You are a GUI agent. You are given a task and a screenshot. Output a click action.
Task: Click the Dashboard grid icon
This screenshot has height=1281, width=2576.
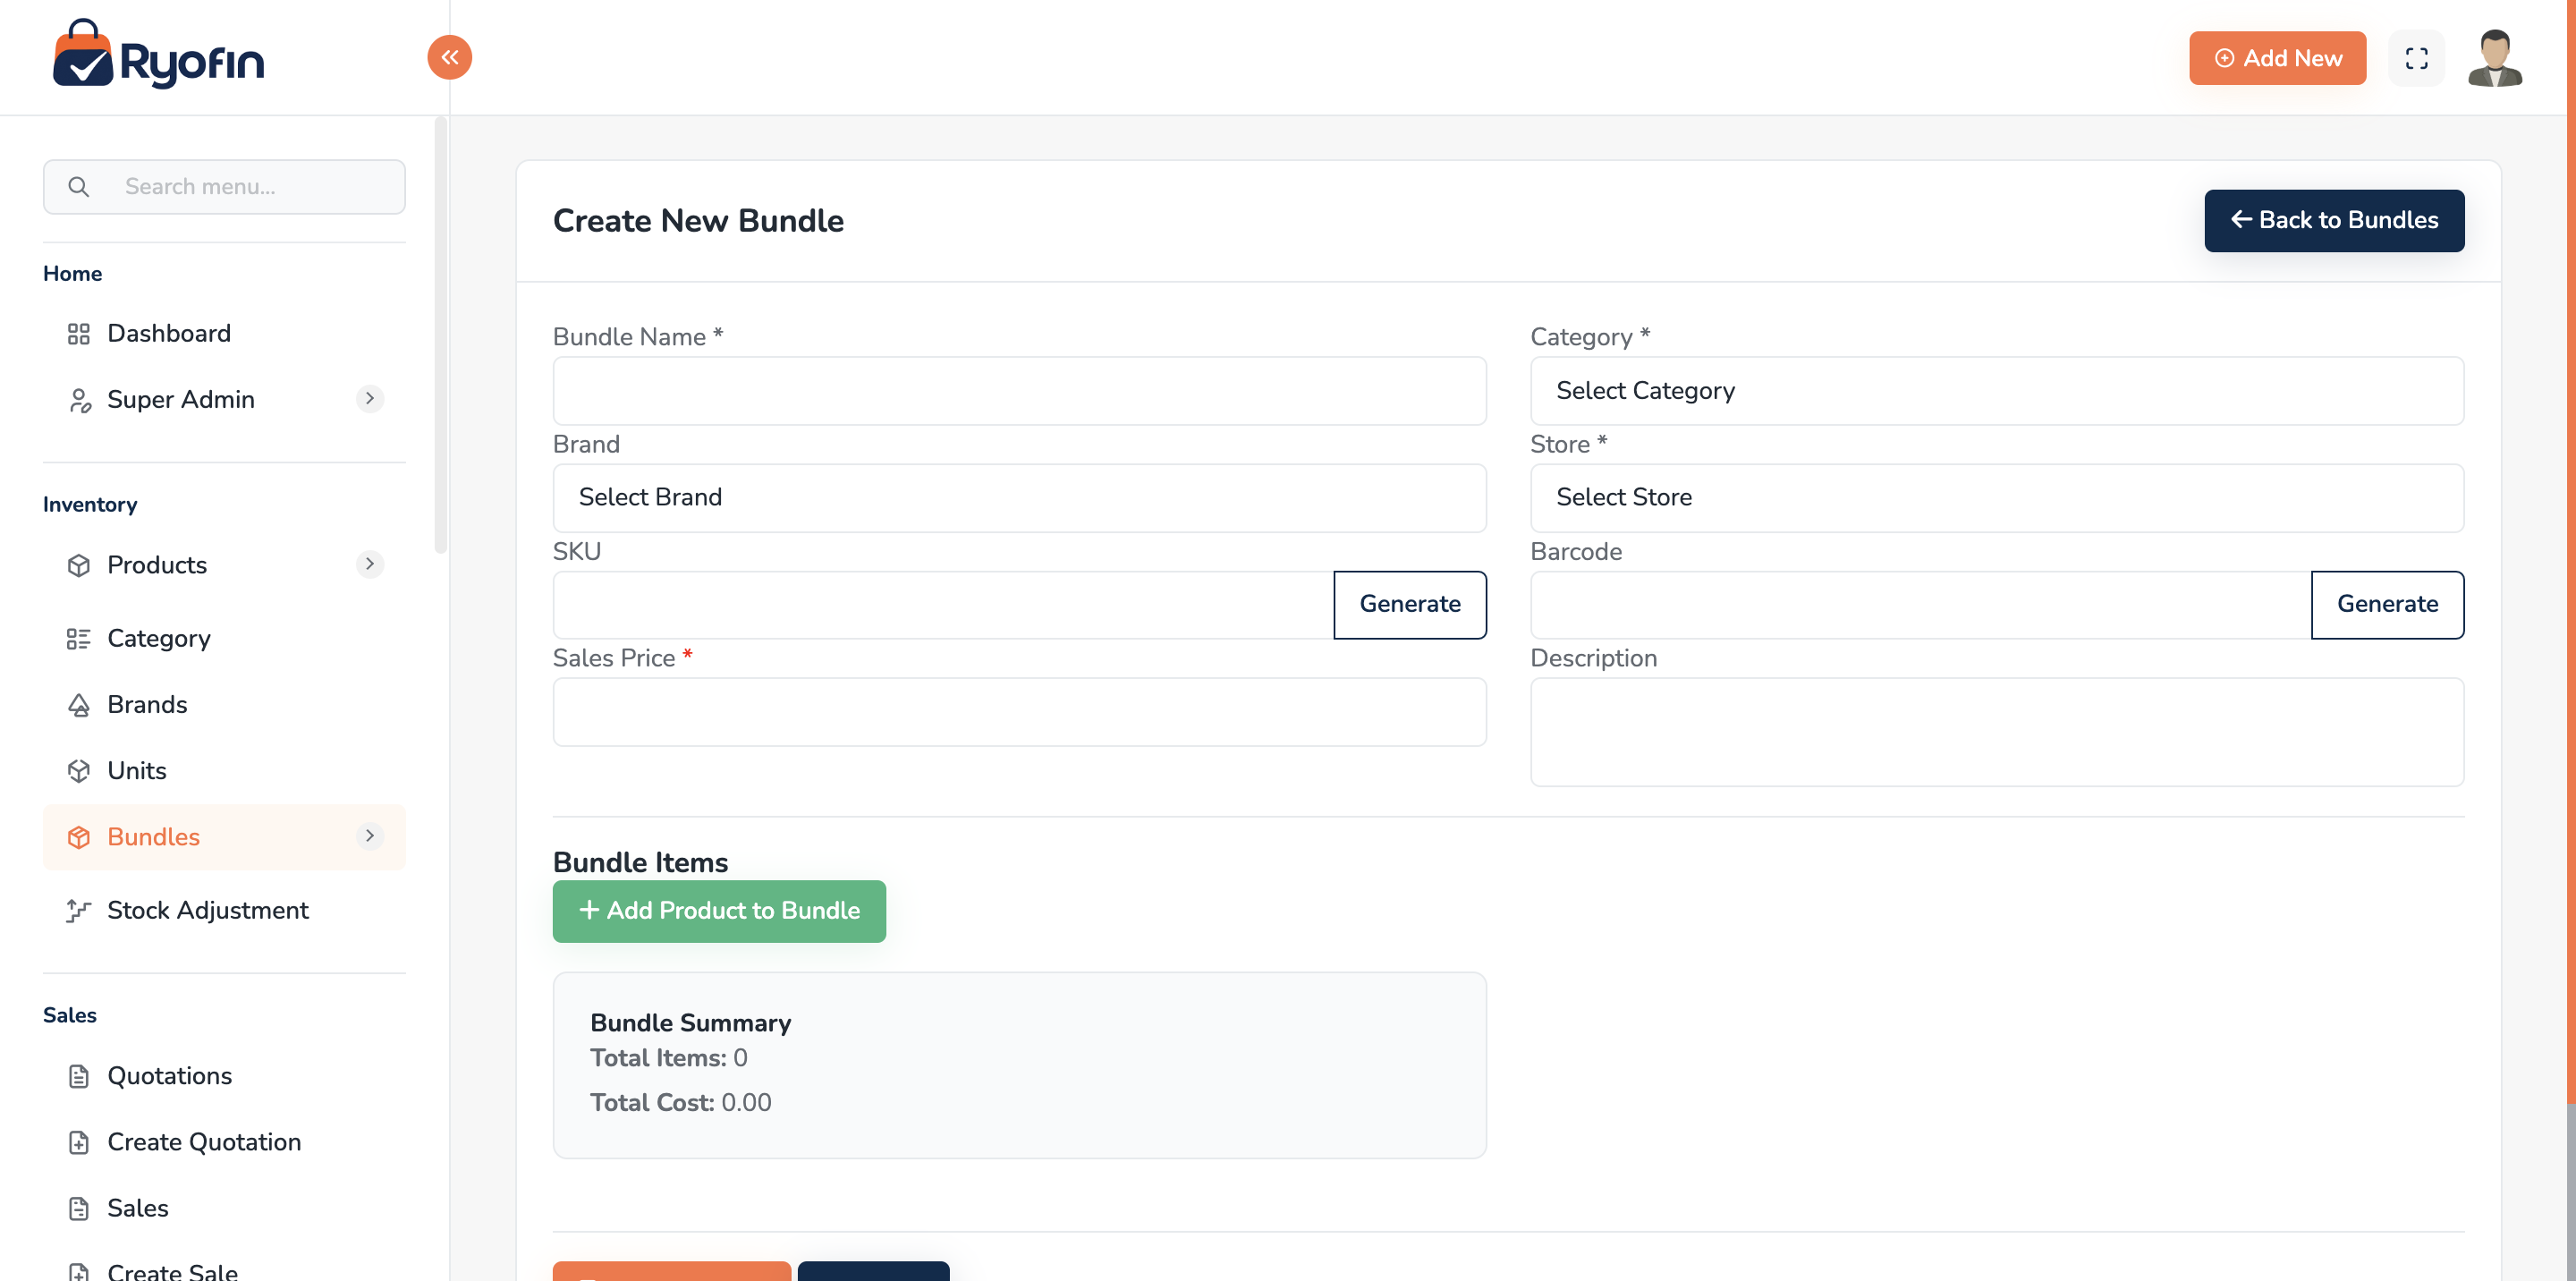coord(79,334)
